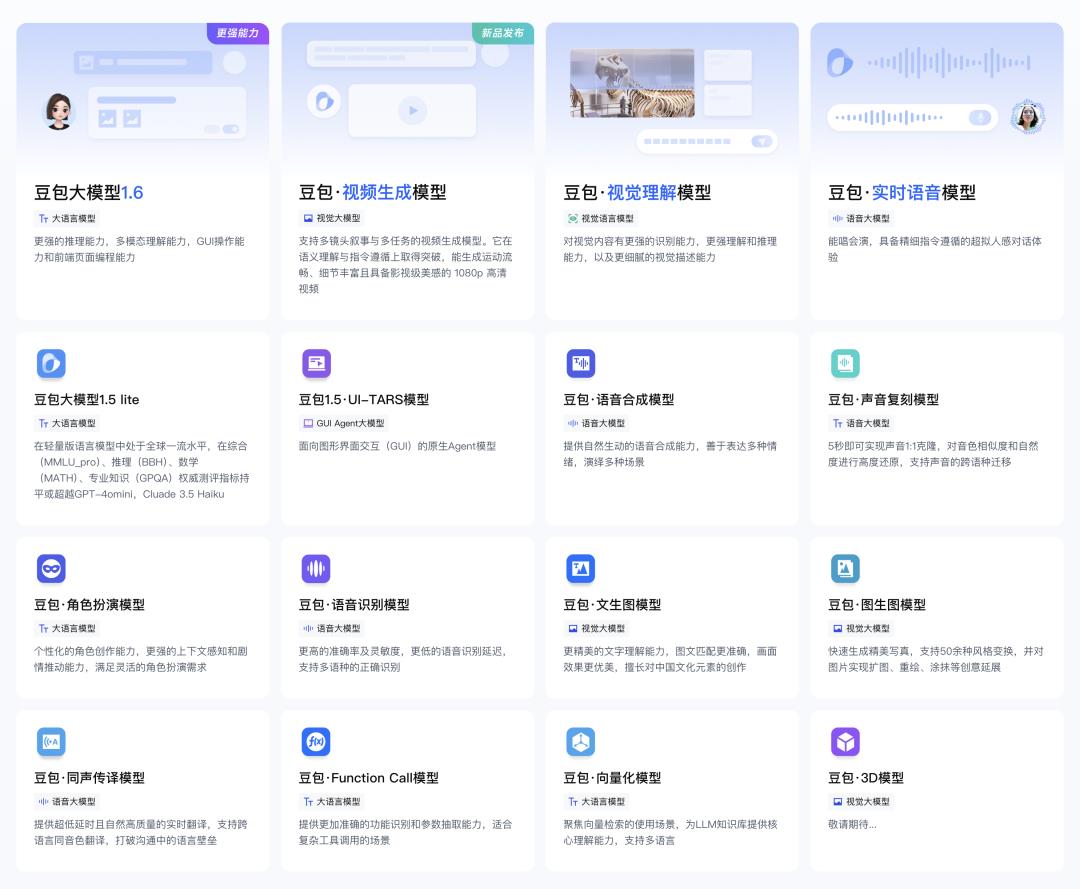Open the 豆包·语音合成模型 title
Viewport: 1080px width, 889px height.
click(x=619, y=399)
